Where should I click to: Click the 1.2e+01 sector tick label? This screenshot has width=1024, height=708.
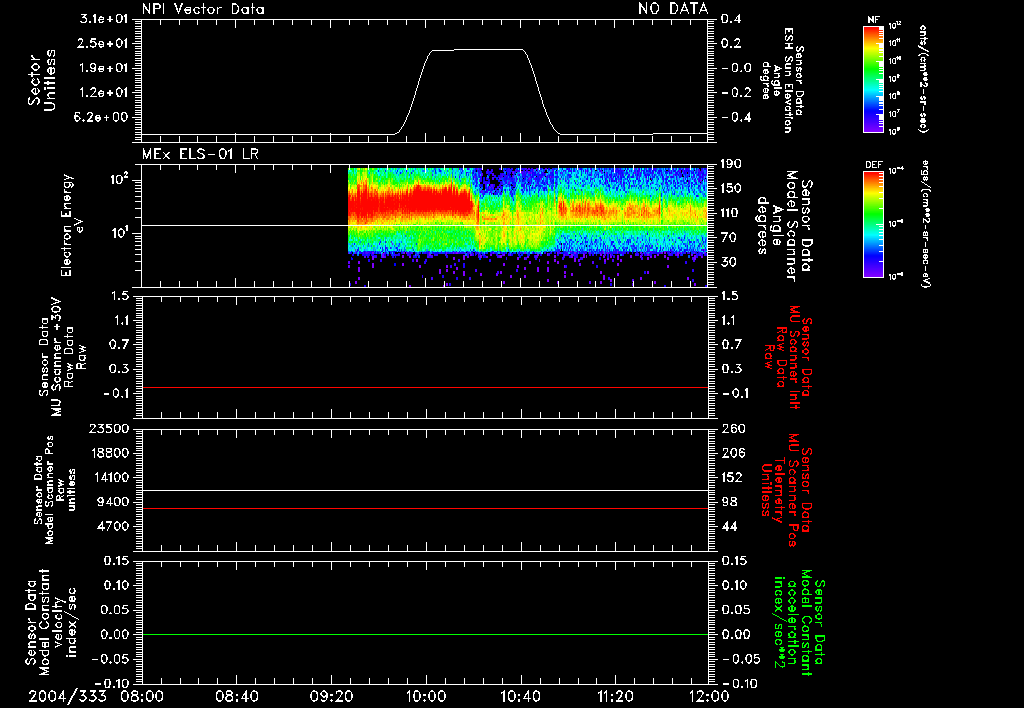coord(104,93)
